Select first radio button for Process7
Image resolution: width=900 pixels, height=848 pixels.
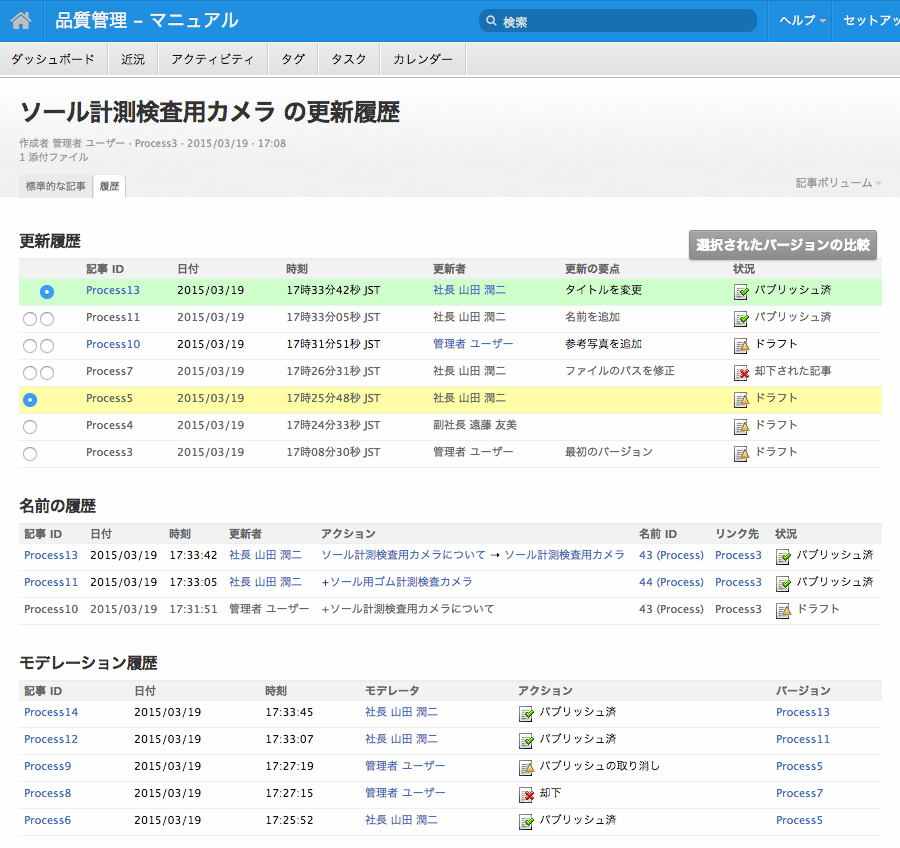click(x=30, y=373)
